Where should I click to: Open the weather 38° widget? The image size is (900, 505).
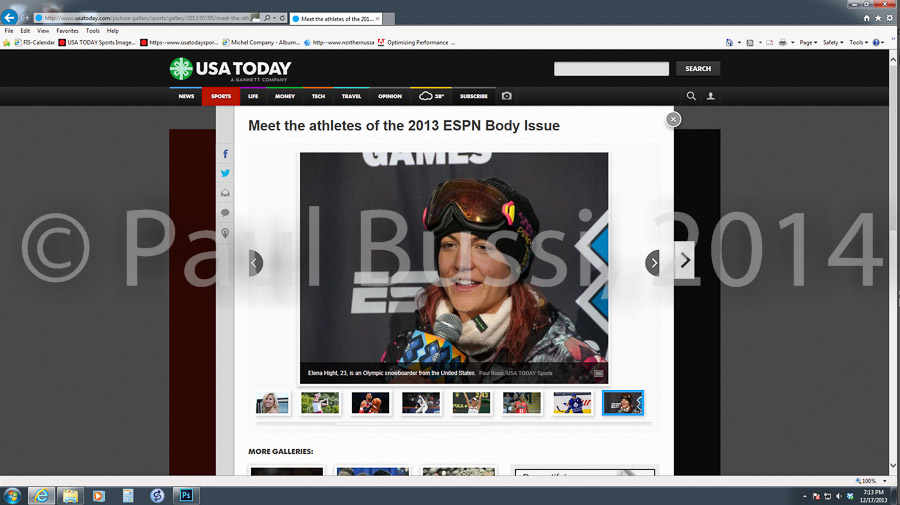432,96
